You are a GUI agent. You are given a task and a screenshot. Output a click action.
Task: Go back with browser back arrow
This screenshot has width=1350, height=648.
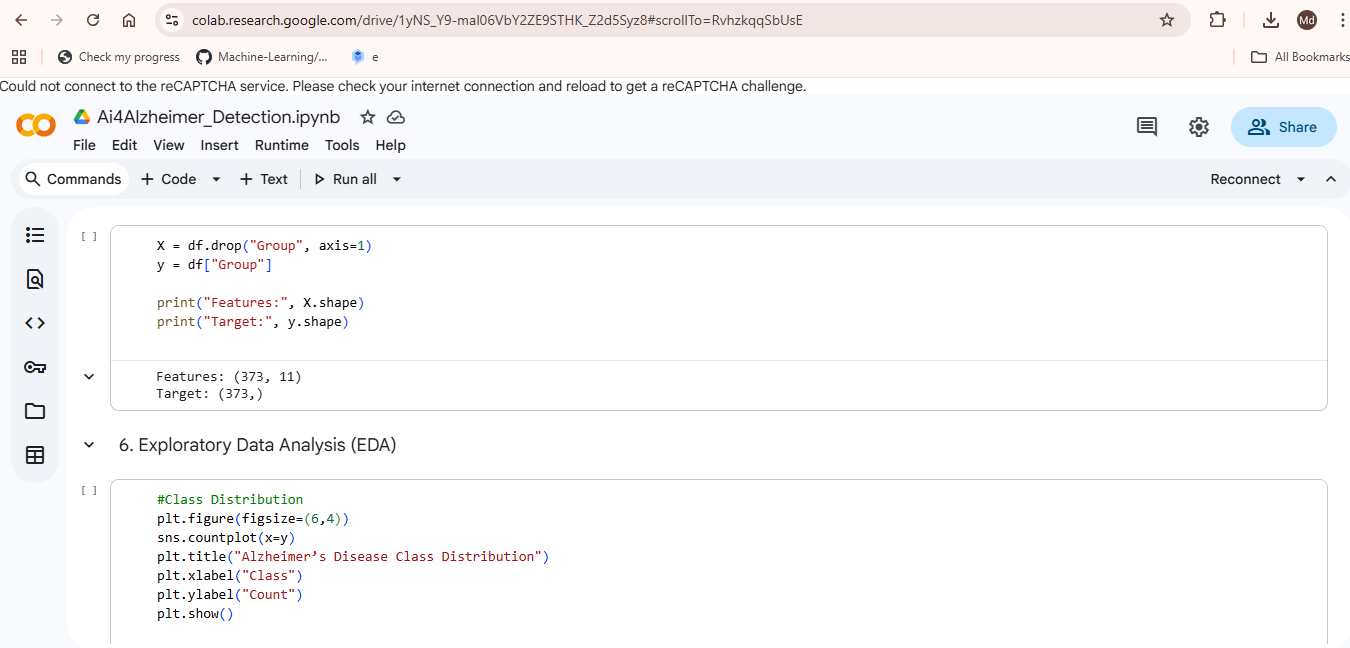[x=22, y=20]
